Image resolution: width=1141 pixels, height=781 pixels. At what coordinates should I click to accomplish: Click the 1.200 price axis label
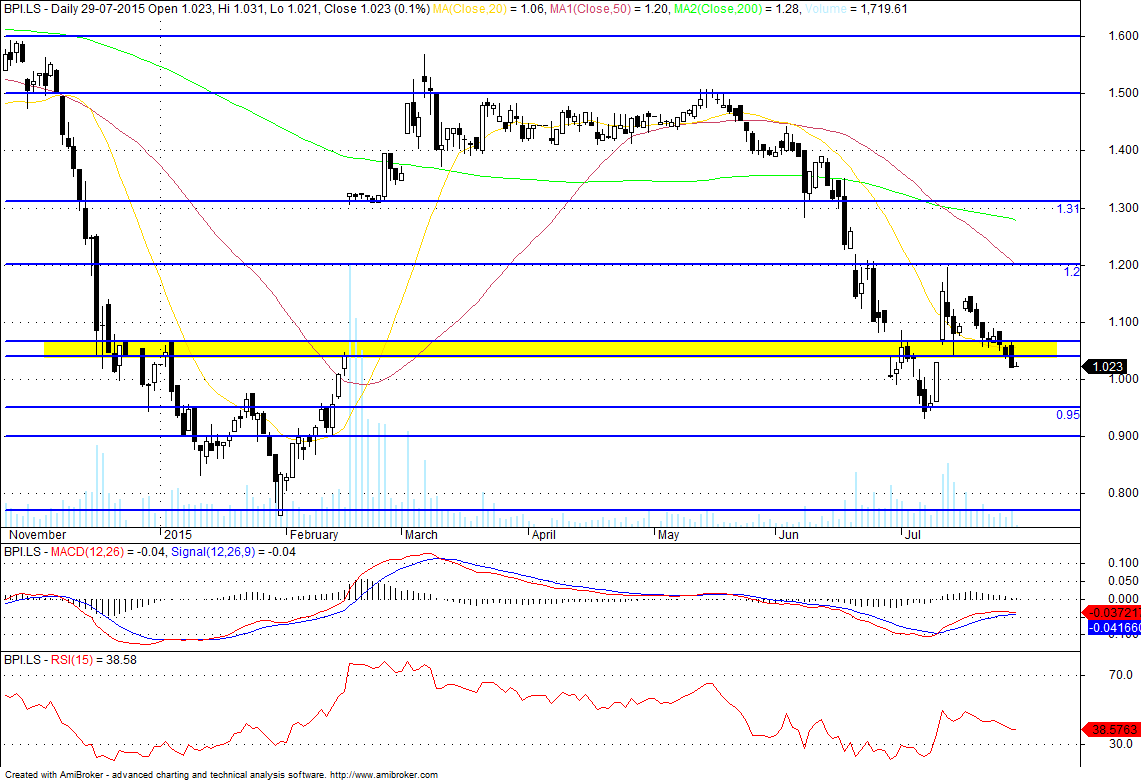pyautogui.click(x=1123, y=264)
